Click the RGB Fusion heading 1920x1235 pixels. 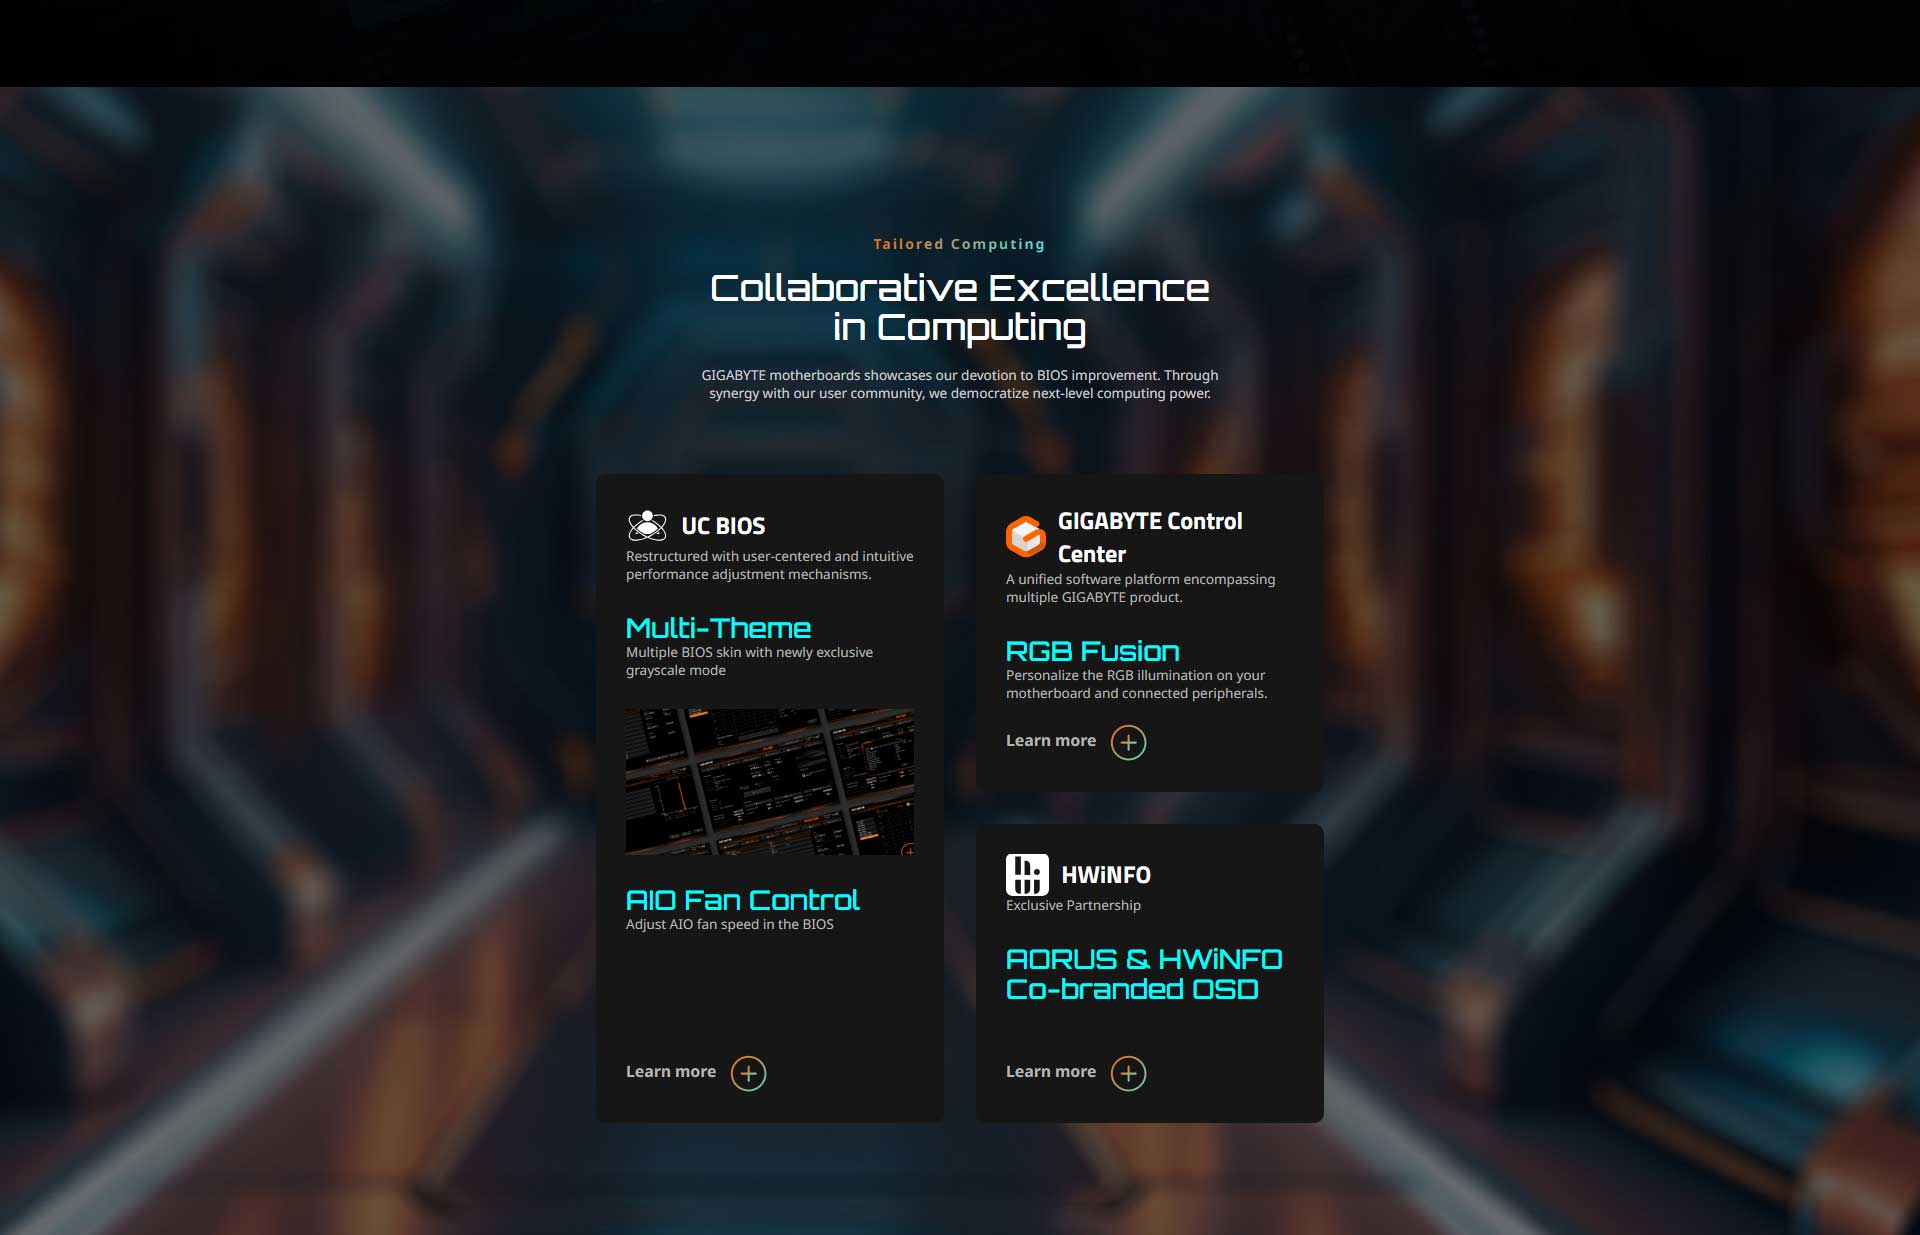1092,651
